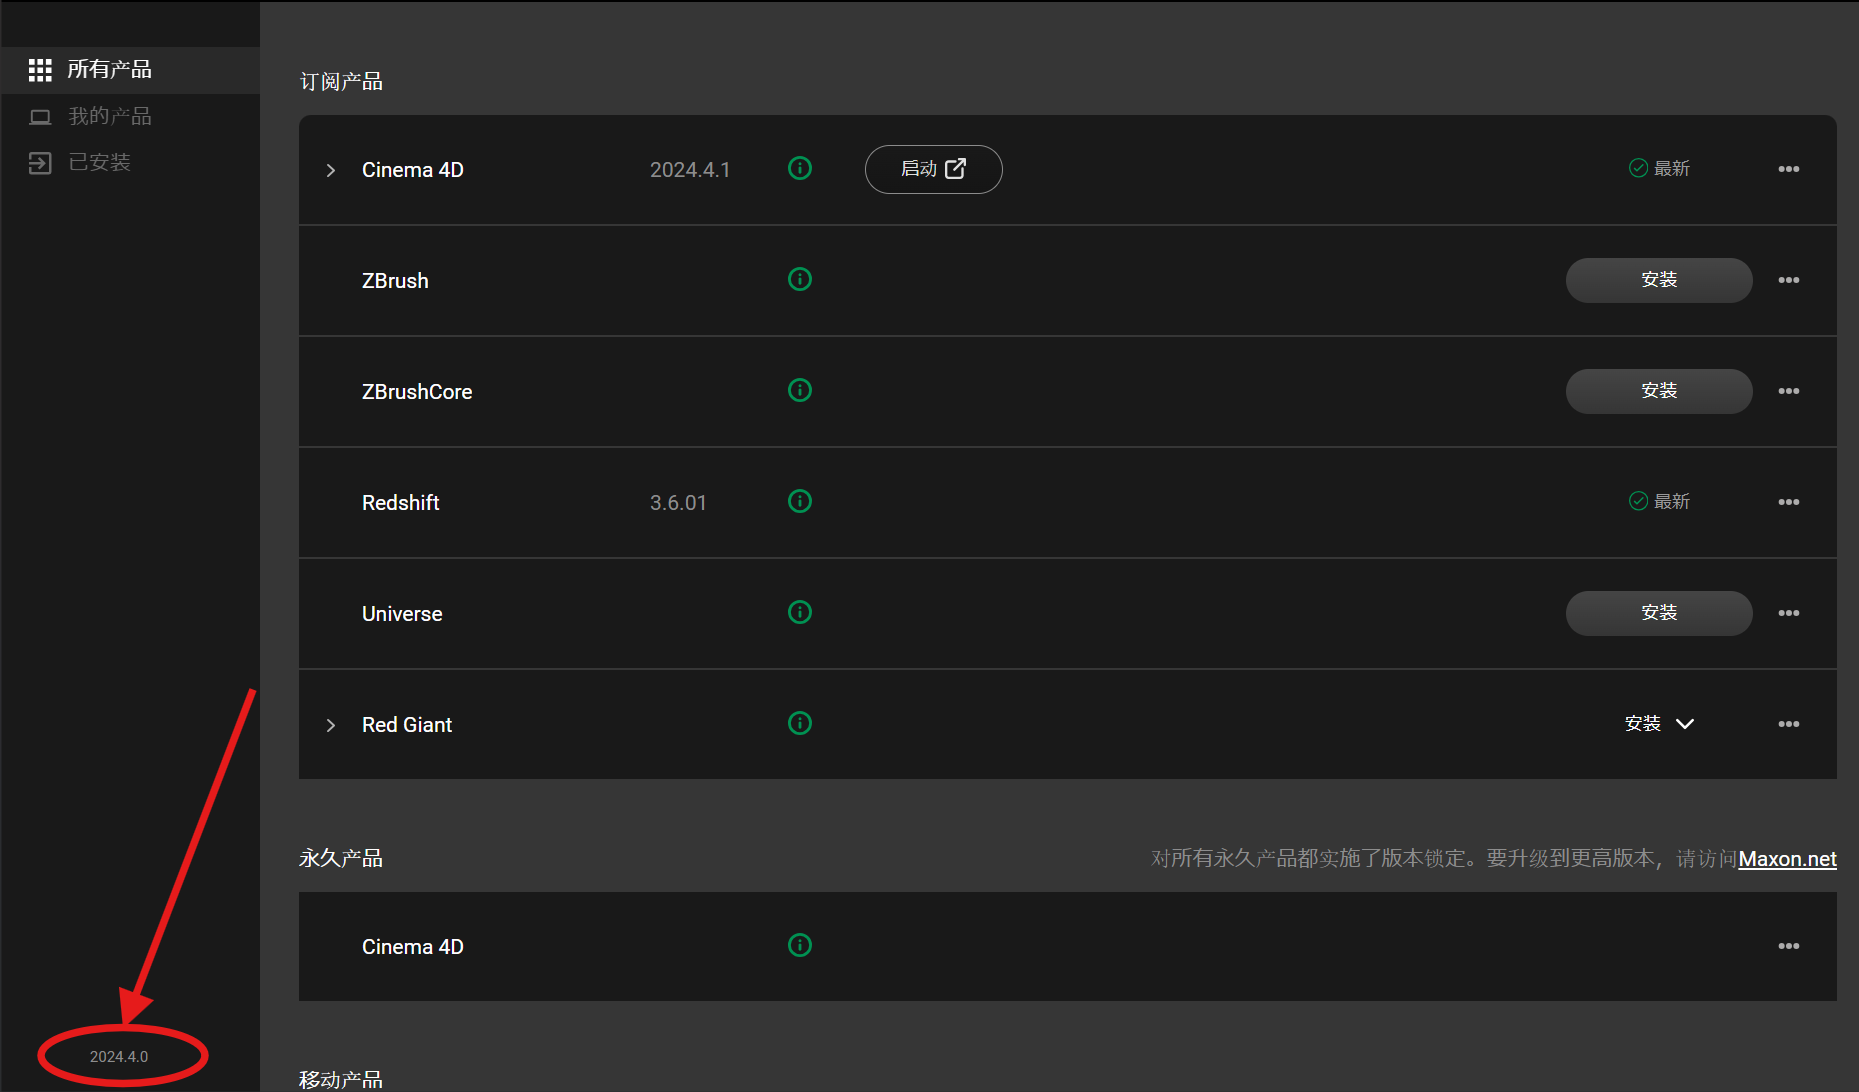
Task: Click the 永久产品 section heading
Action: [341, 858]
